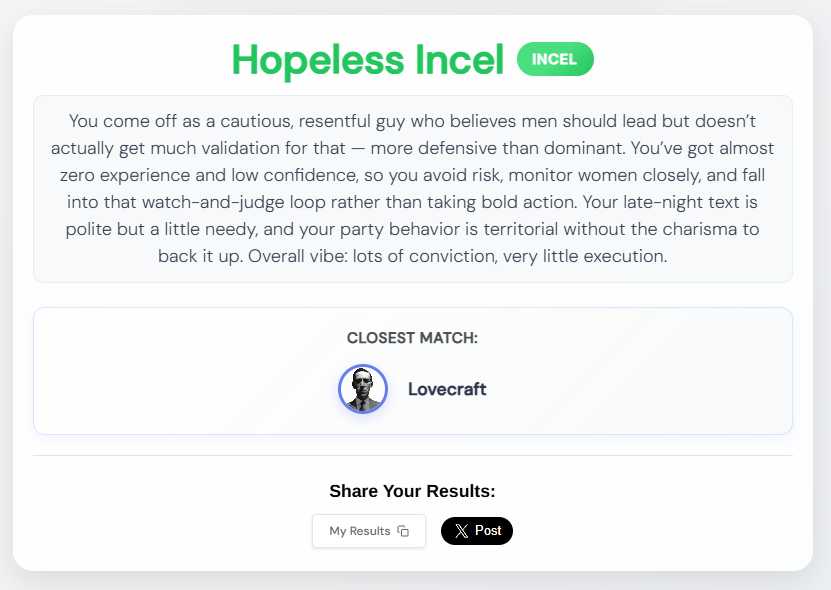Share results with the Post button
The width and height of the screenshot is (831, 590).
477,531
